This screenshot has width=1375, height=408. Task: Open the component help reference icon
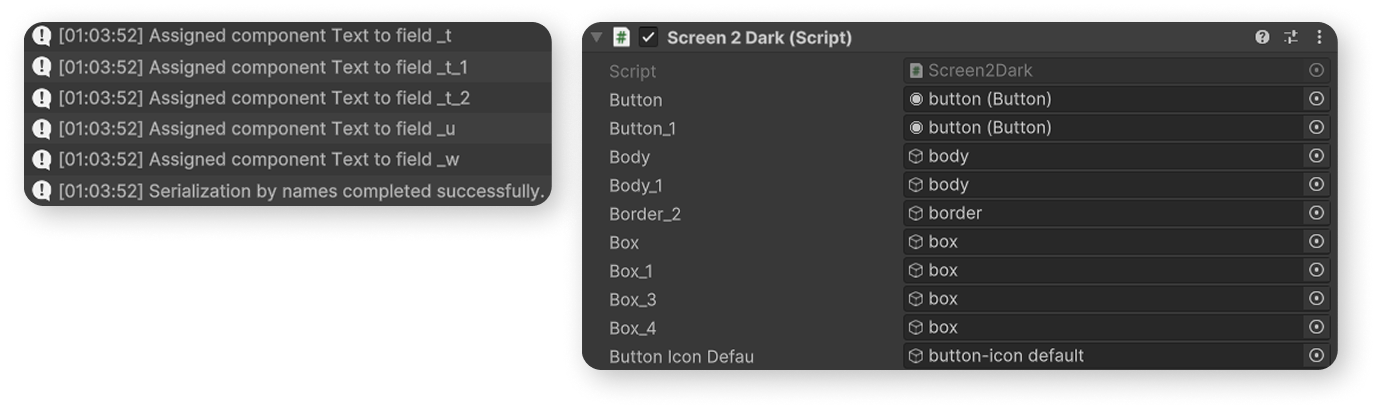(1262, 37)
